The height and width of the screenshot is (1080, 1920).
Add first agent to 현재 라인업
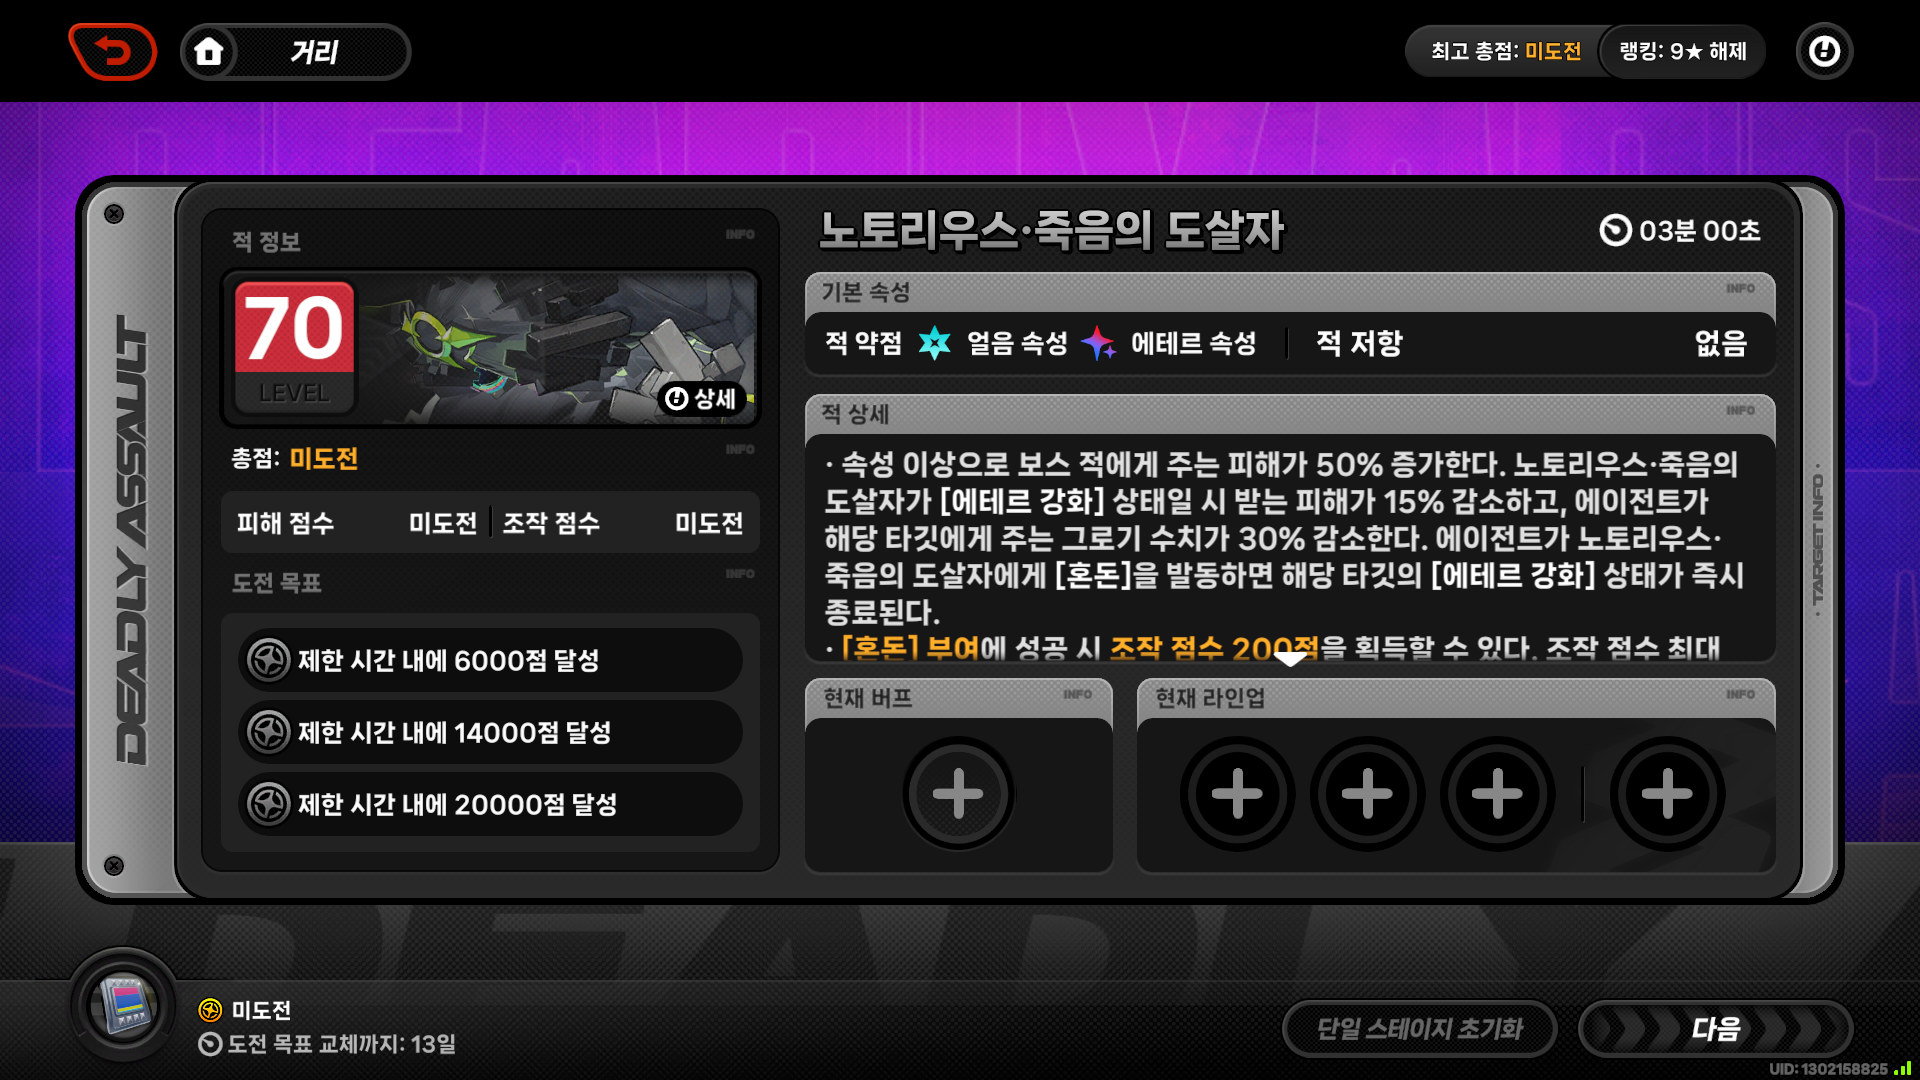tap(1237, 794)
